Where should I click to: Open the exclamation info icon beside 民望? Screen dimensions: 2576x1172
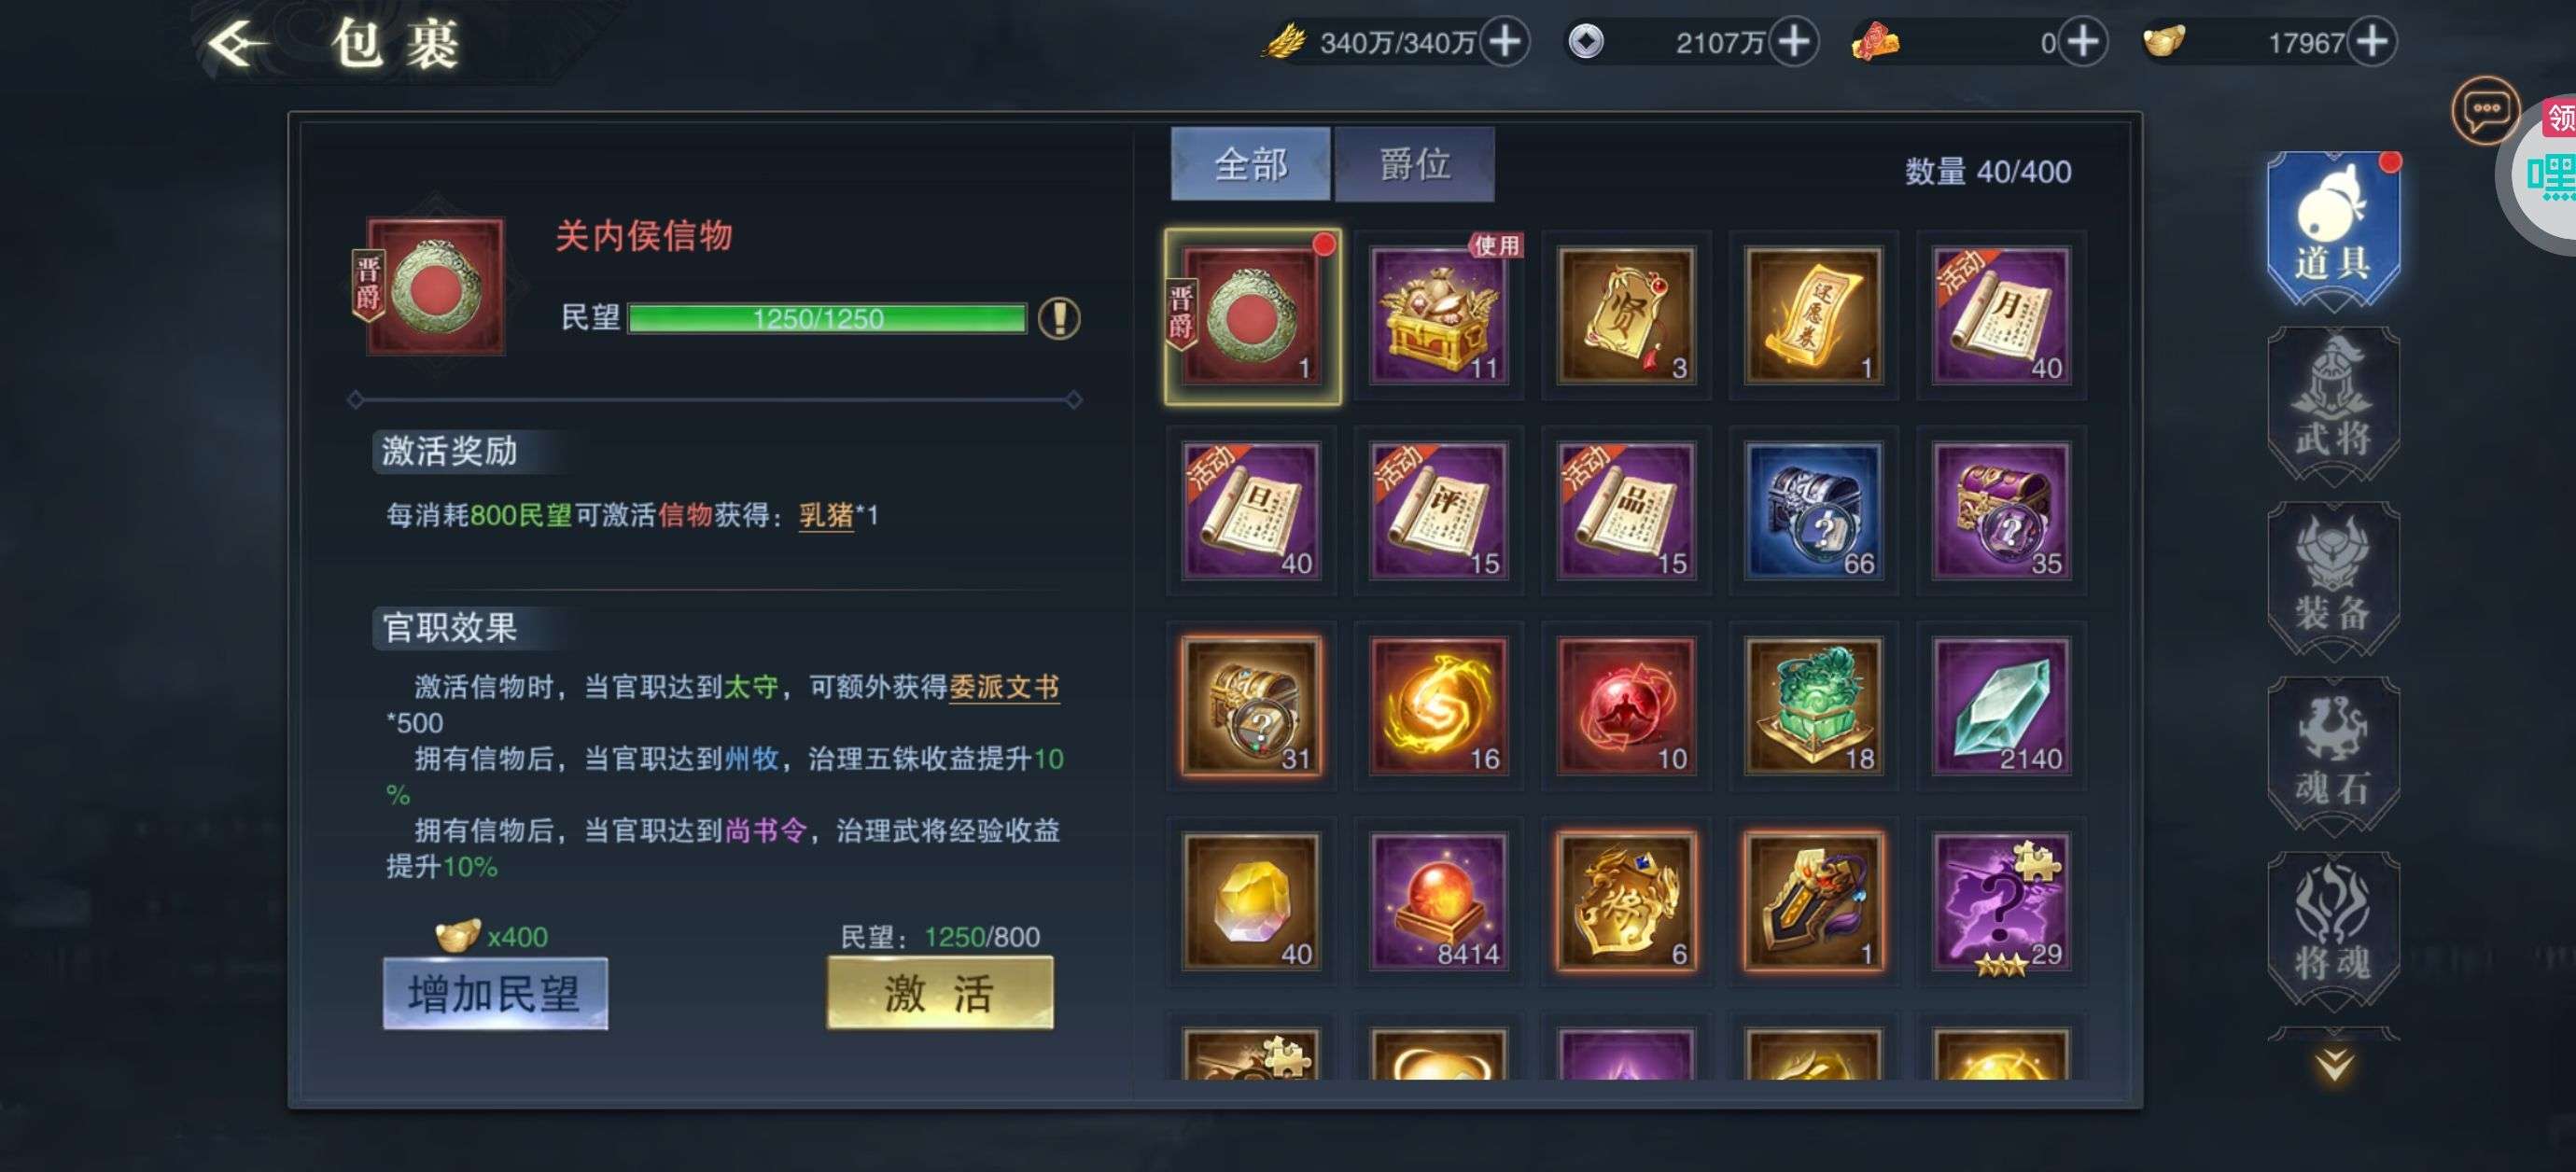point(1059,319)
